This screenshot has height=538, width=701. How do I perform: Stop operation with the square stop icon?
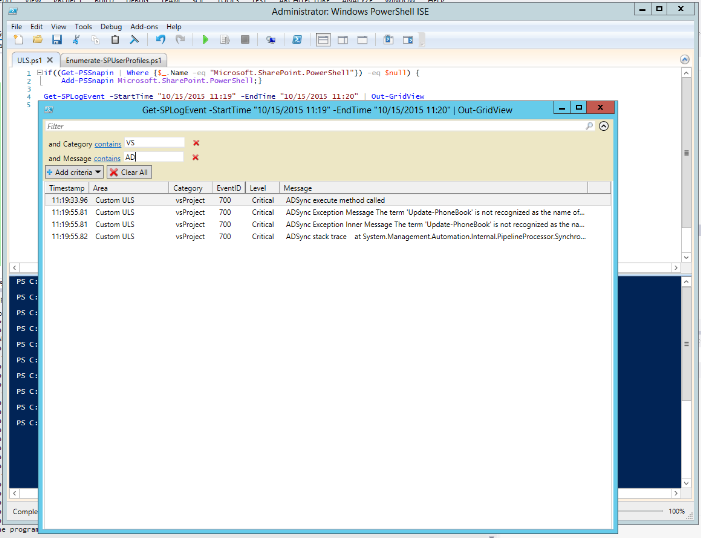pyautogui.click(x=245, y=40)
